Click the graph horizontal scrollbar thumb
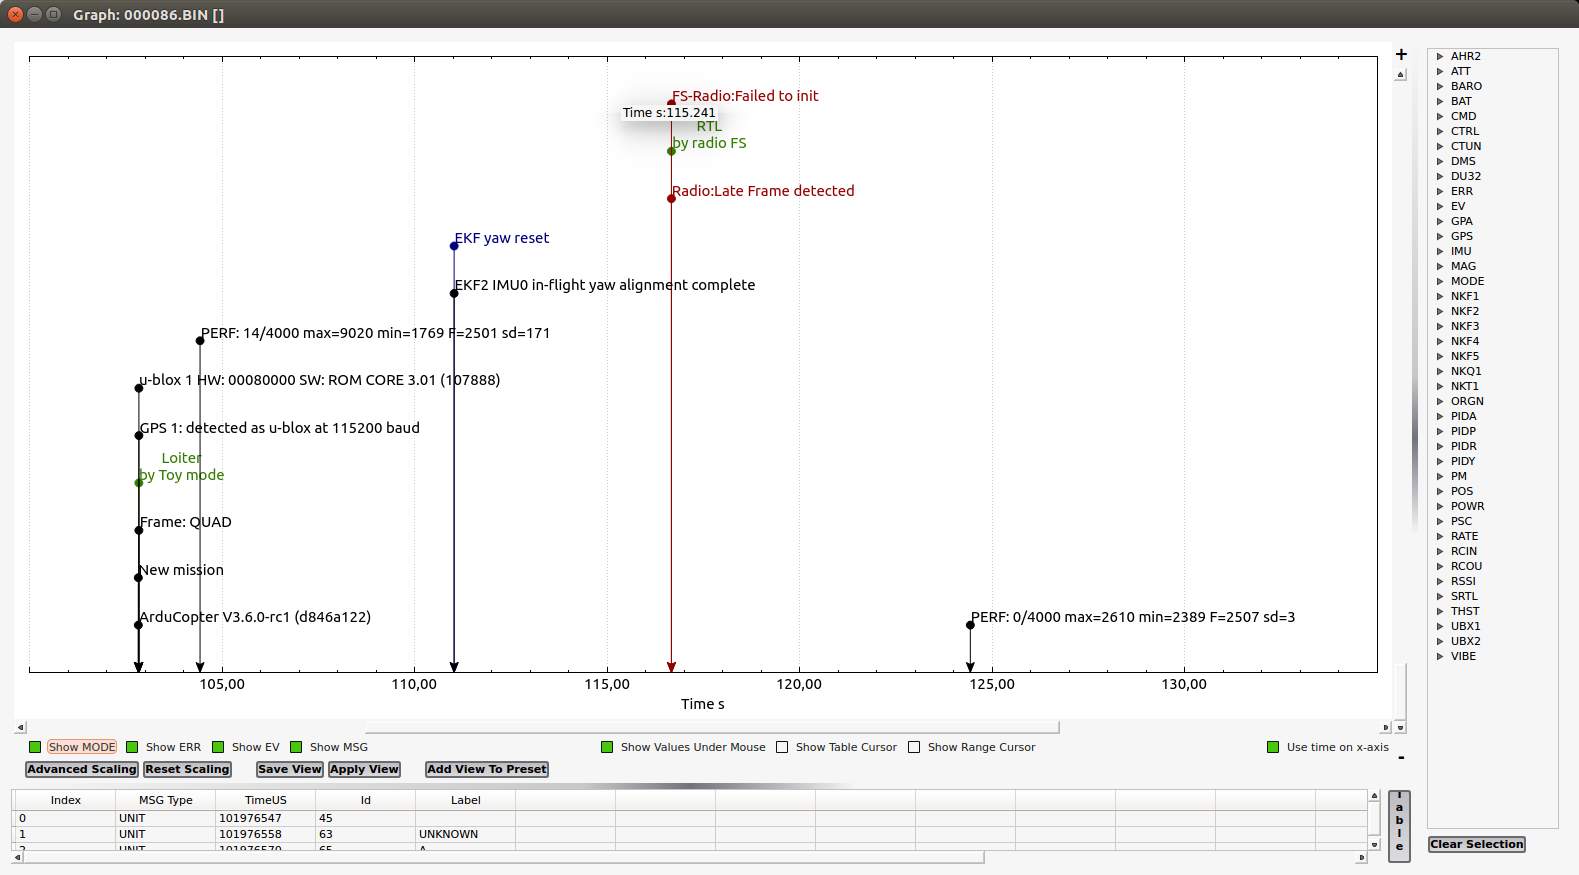 pos(711,727)
